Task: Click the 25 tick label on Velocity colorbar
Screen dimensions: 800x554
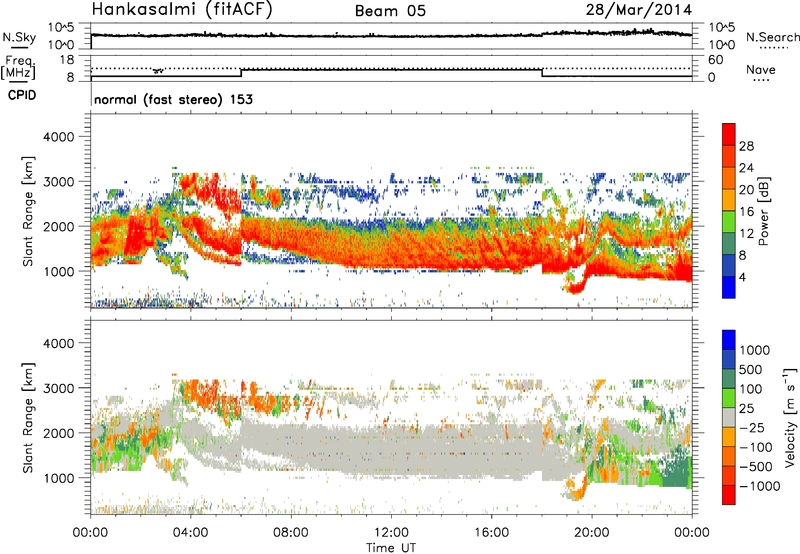Action: (747, 408)
